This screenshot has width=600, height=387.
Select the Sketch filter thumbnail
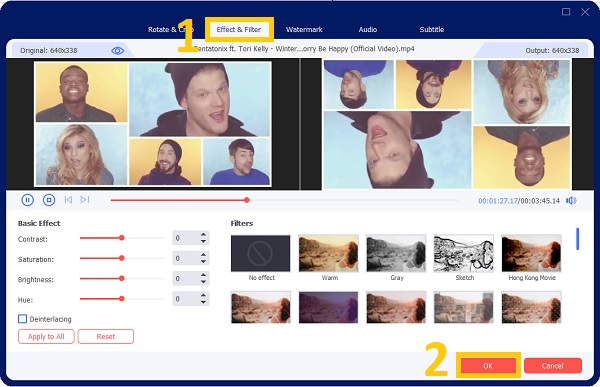pyautogui.click(x=463, y=253)
